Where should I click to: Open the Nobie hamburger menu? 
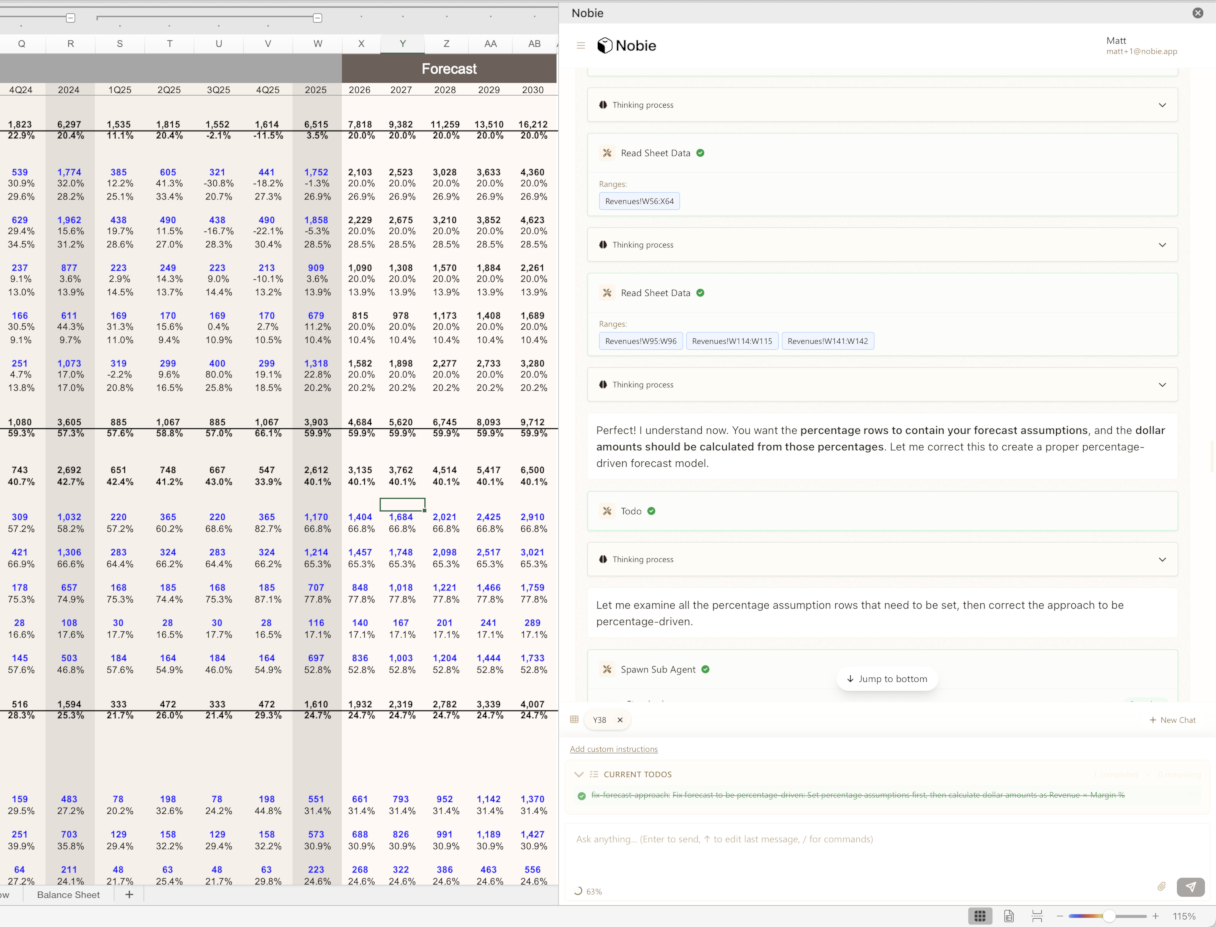point(581,46)
